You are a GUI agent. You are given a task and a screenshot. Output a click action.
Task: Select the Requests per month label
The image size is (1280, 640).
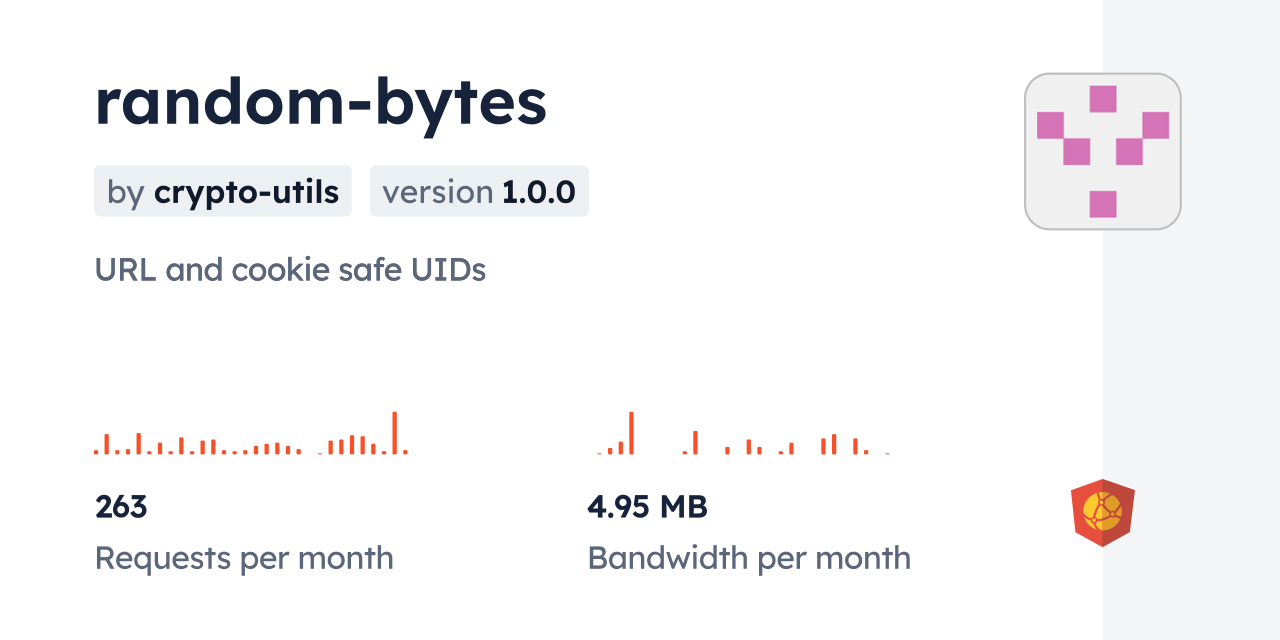[244, 558]
